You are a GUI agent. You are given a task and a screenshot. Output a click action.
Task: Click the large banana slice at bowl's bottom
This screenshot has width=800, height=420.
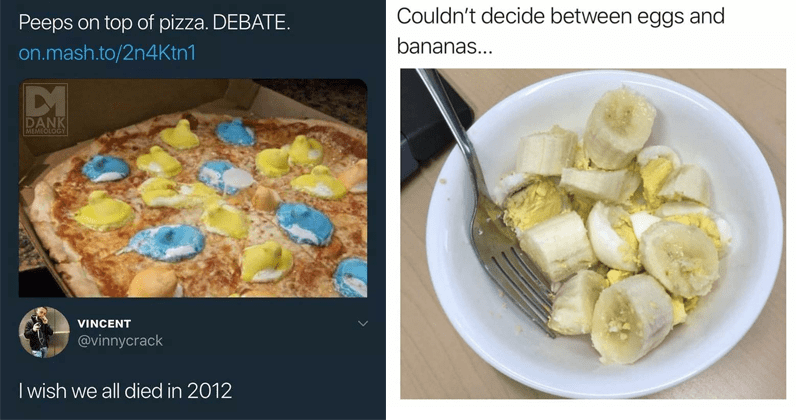632,318
